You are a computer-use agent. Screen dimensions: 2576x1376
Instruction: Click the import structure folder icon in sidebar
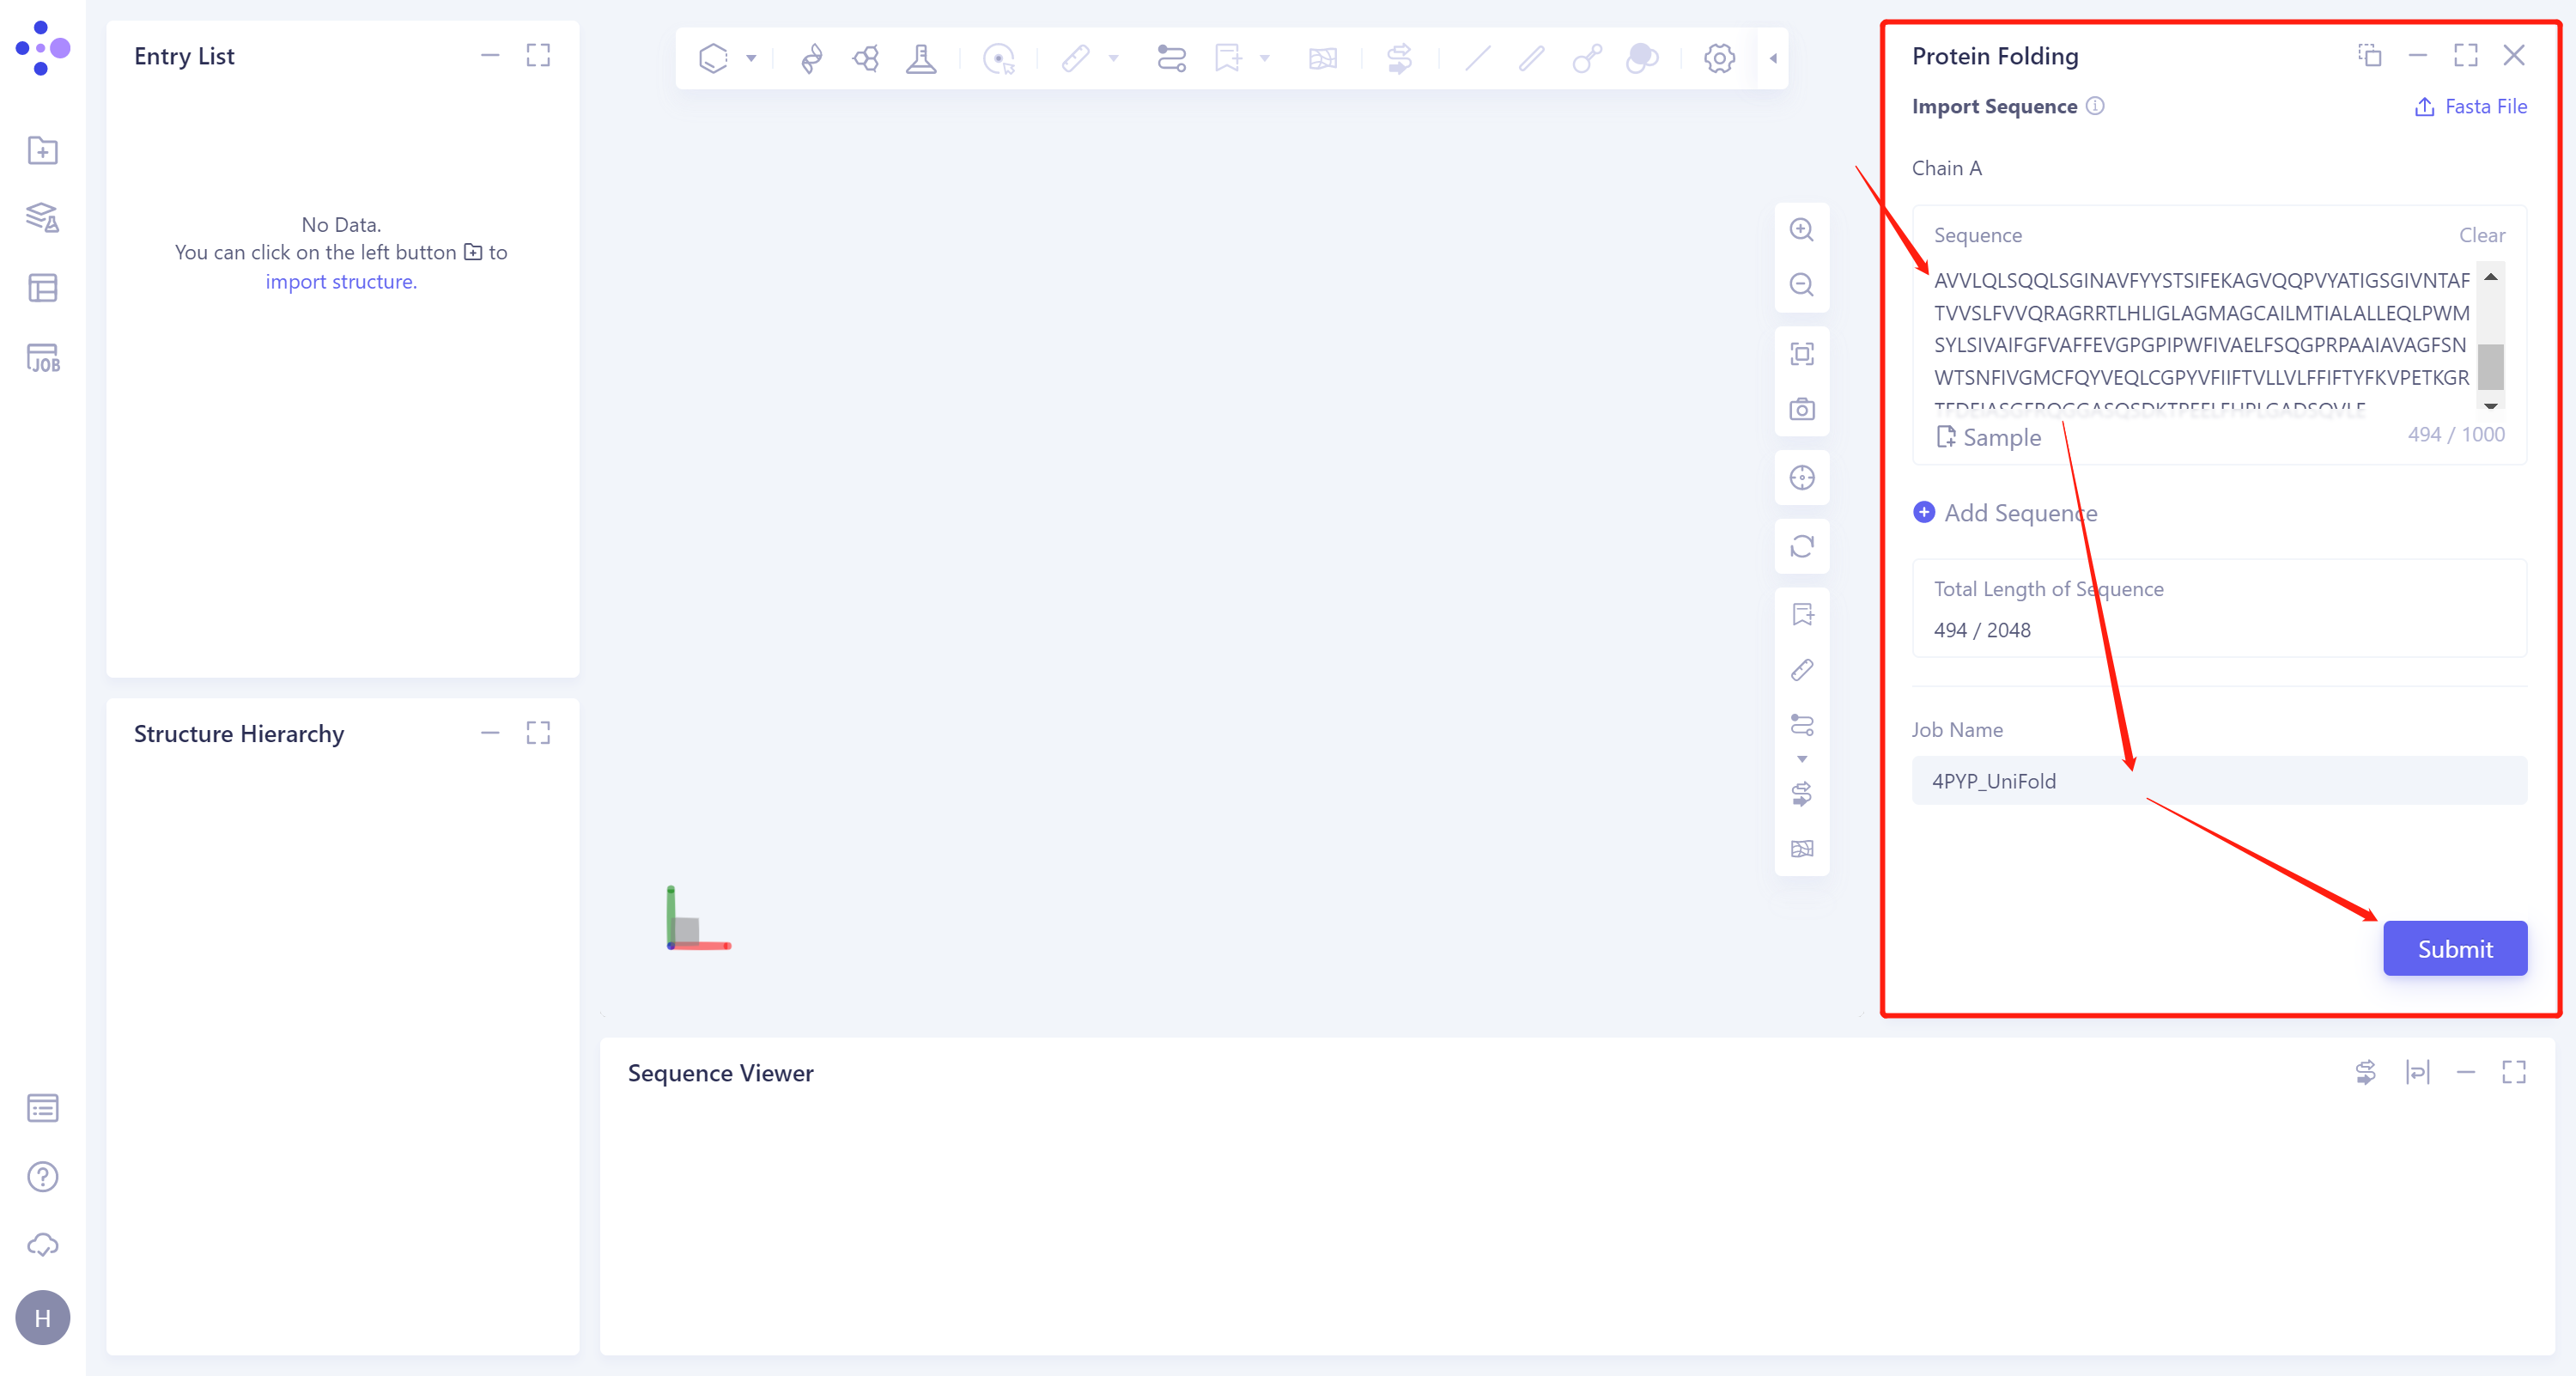pos(42,151)
